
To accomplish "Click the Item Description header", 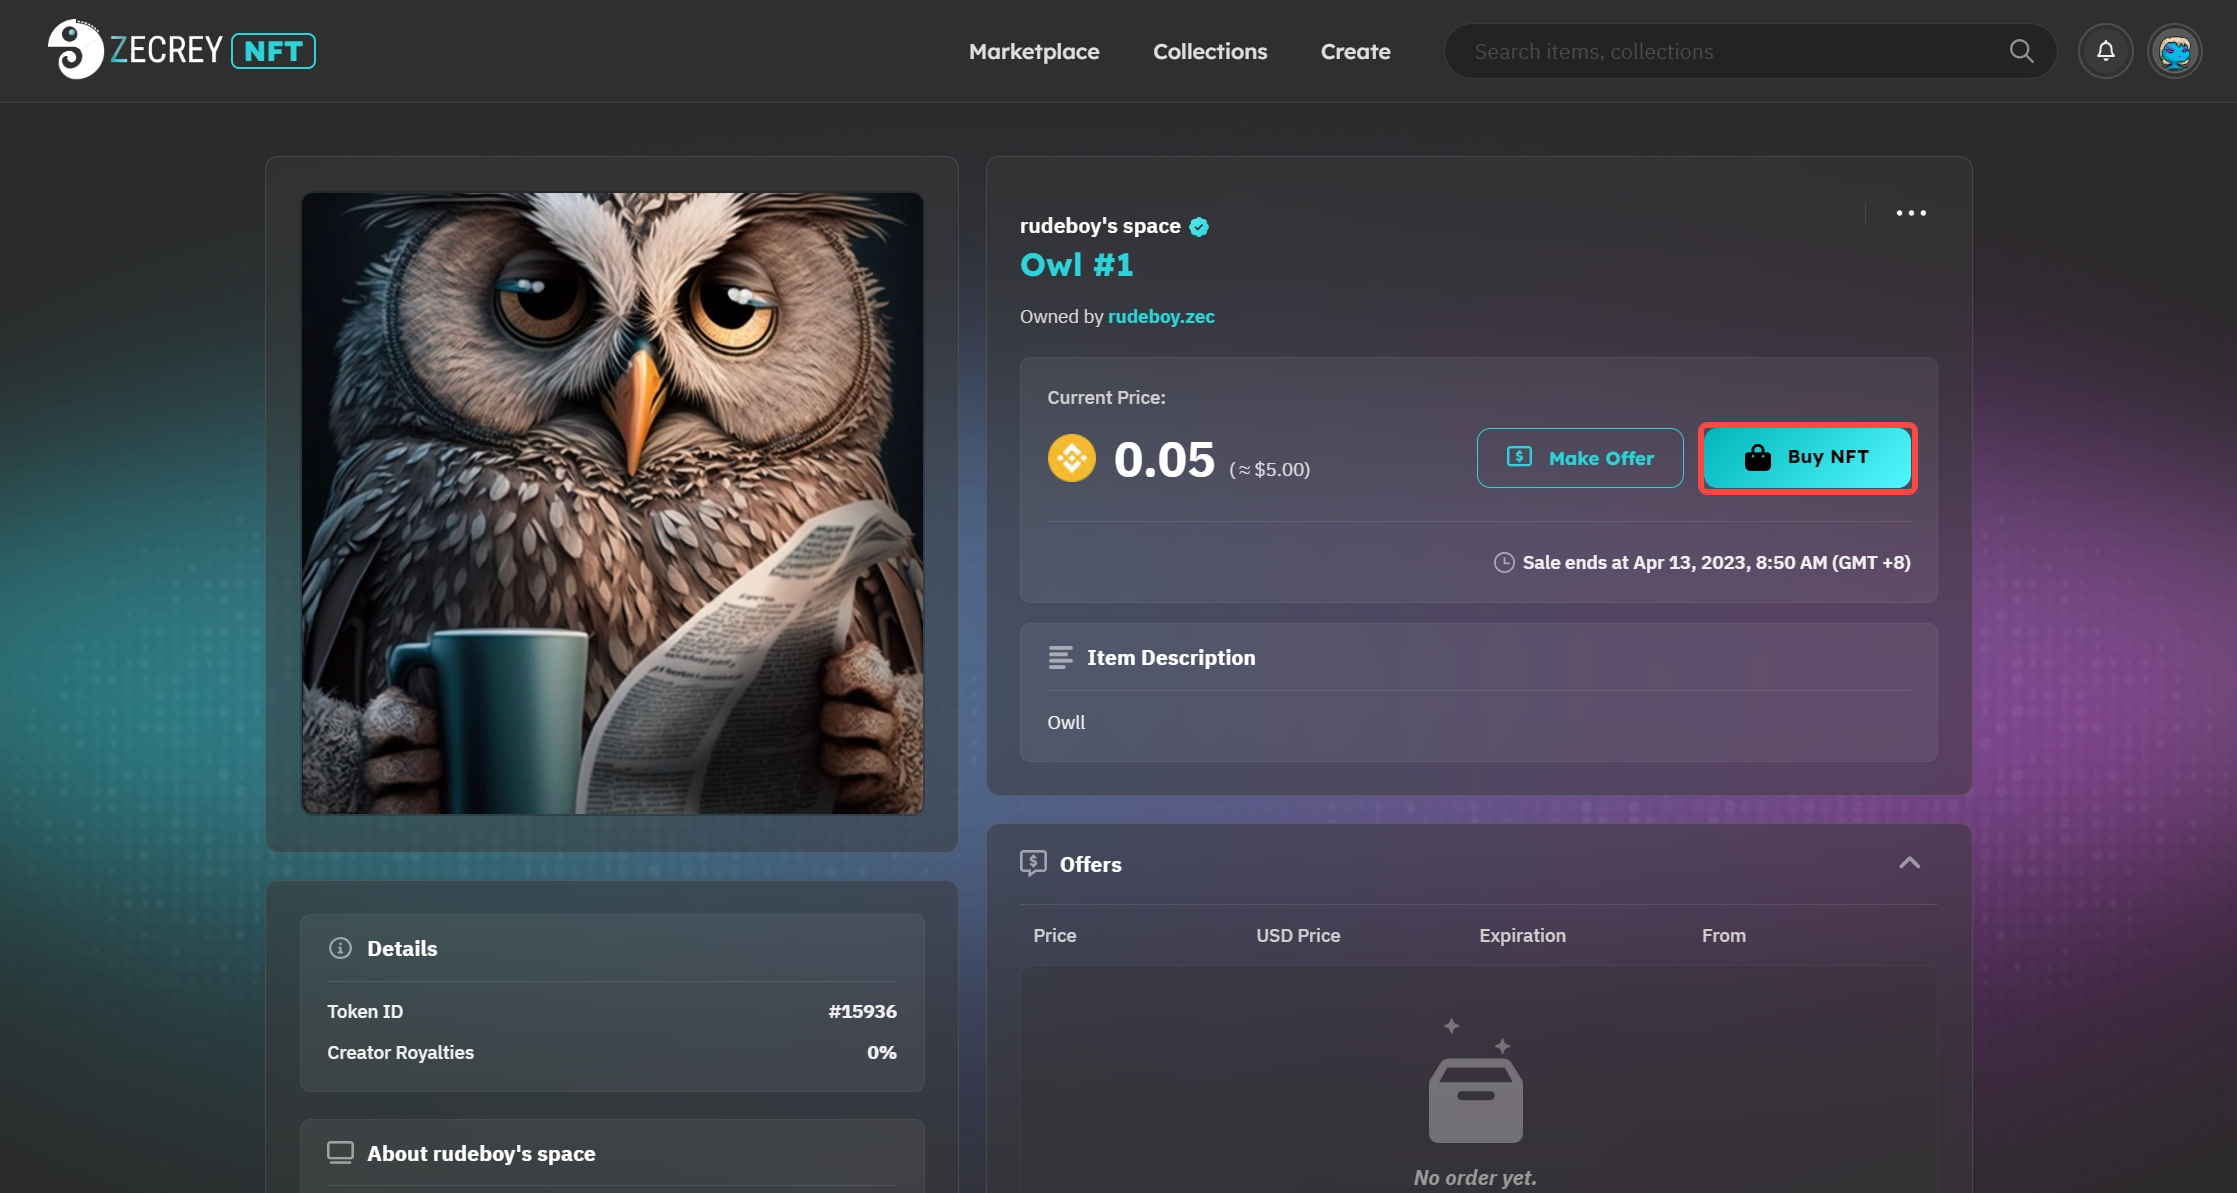I will coord(1170,658).
